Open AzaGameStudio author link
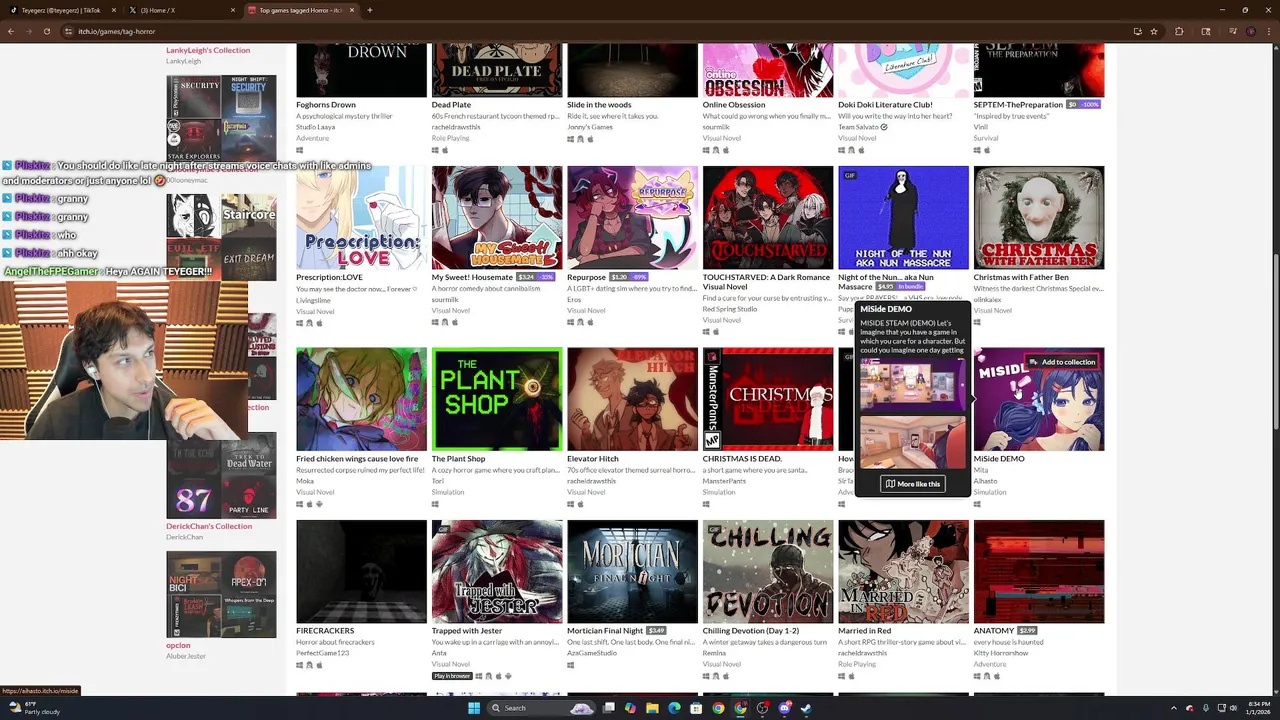The image size is (1280, 720). [x=591, y=653]
